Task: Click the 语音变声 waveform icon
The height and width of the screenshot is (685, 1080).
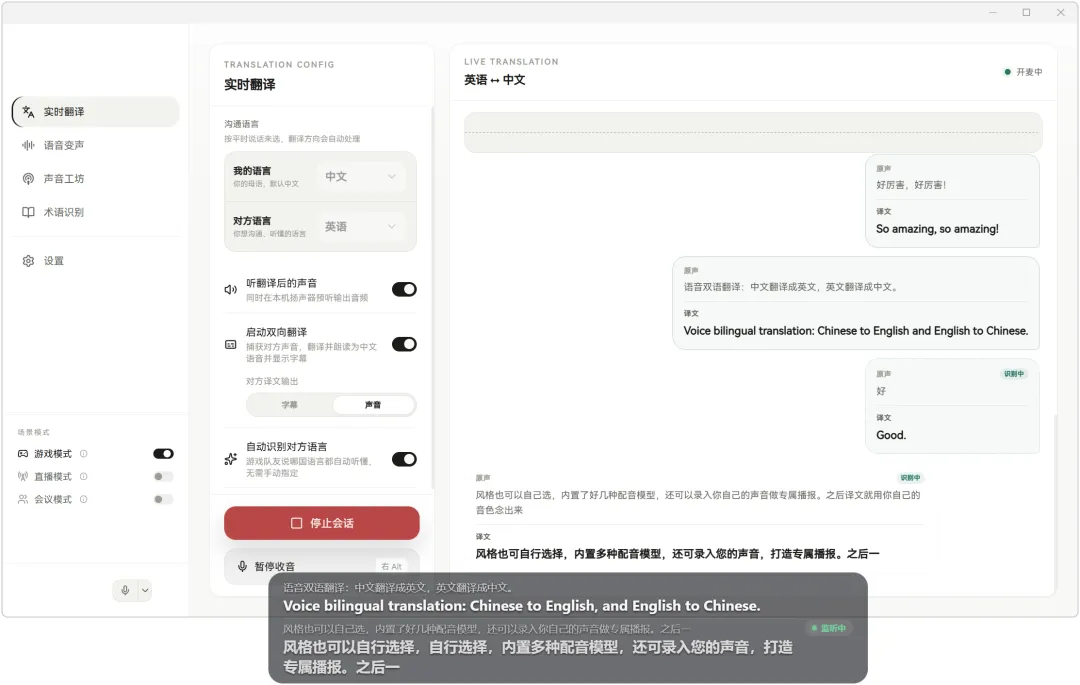Action: pyautogui.click(x=28, y=145)
